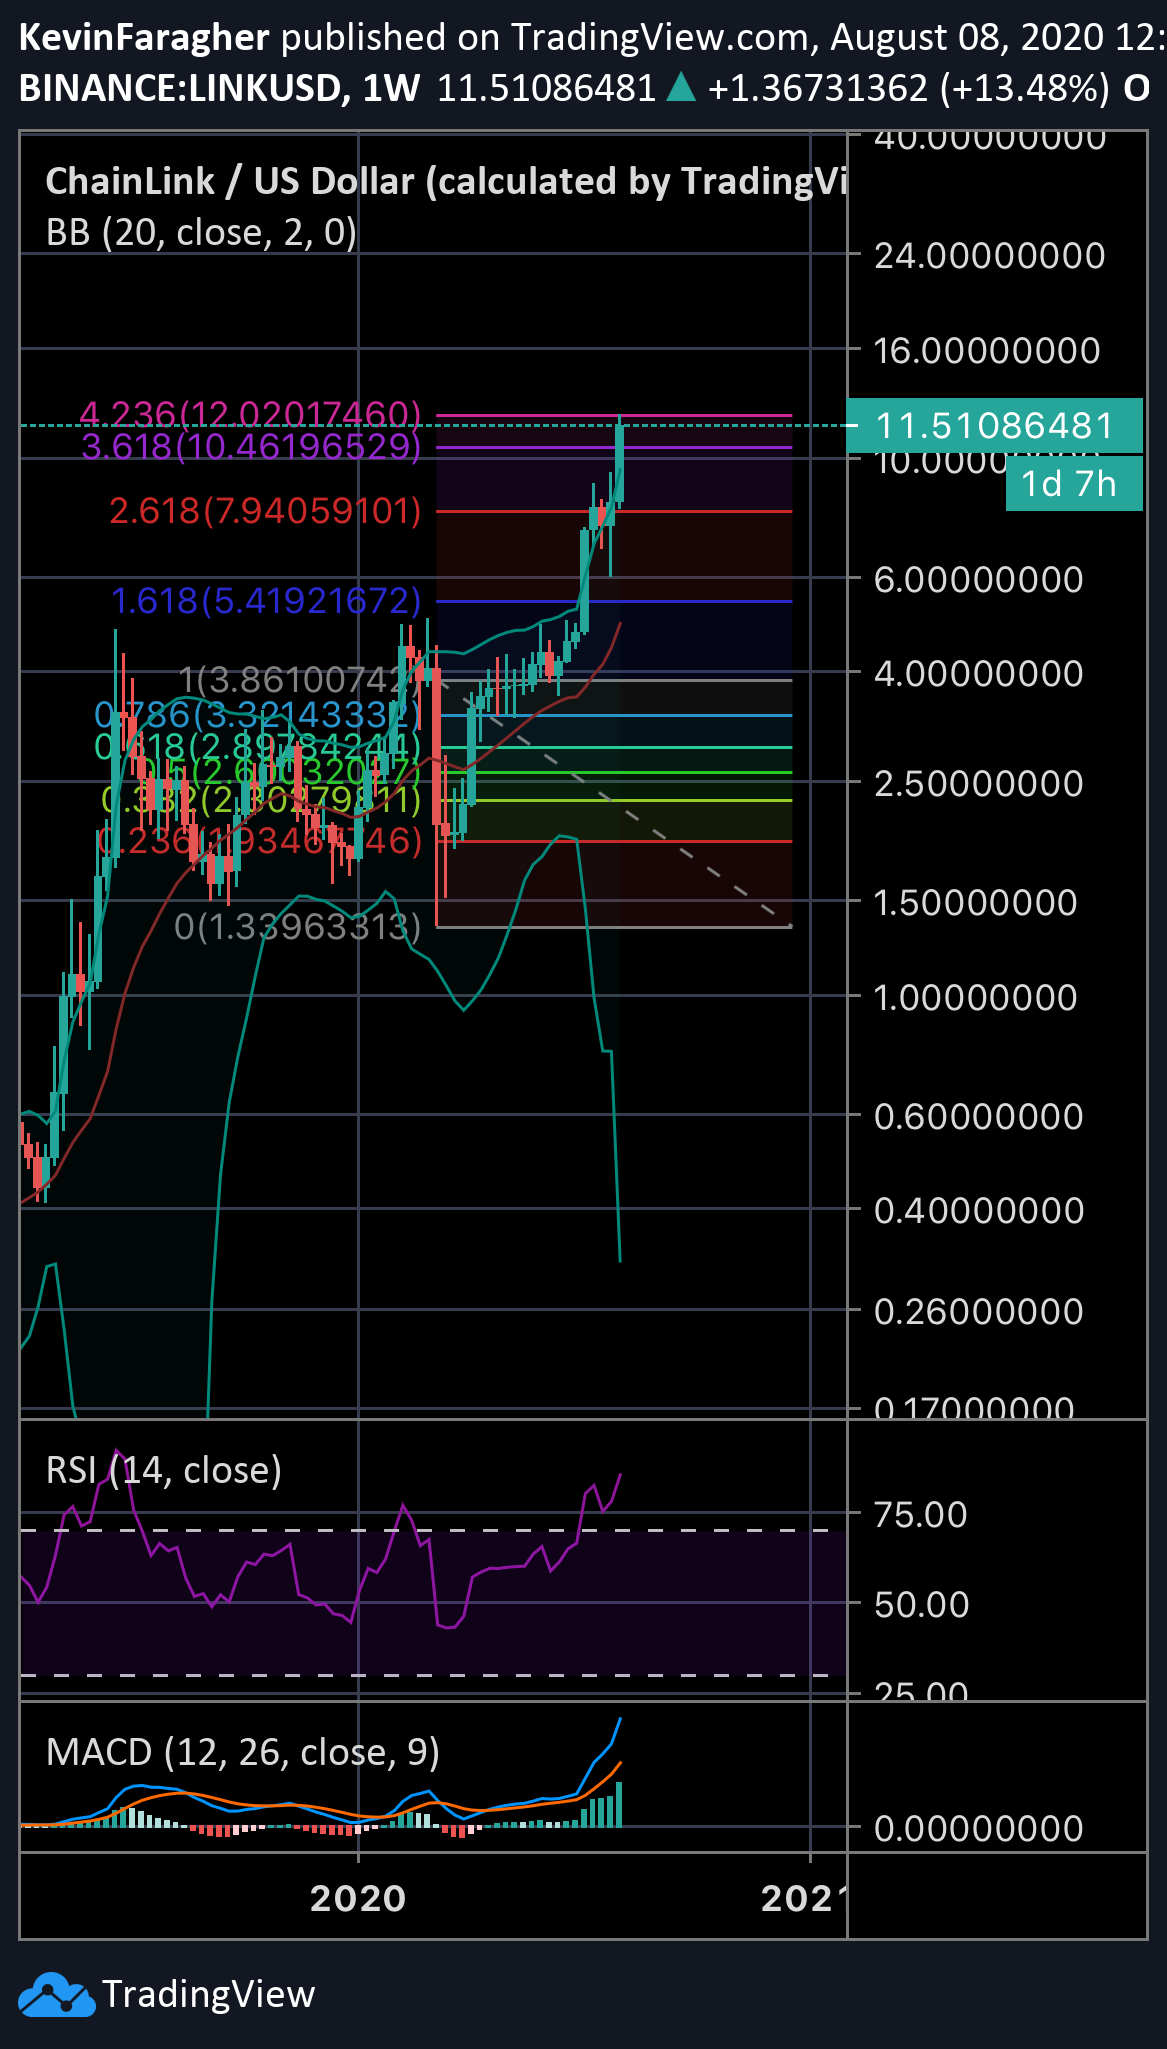
Task: Click the current price tag 11.51086481
Action: pyautogui.click(x=994, y=426)
